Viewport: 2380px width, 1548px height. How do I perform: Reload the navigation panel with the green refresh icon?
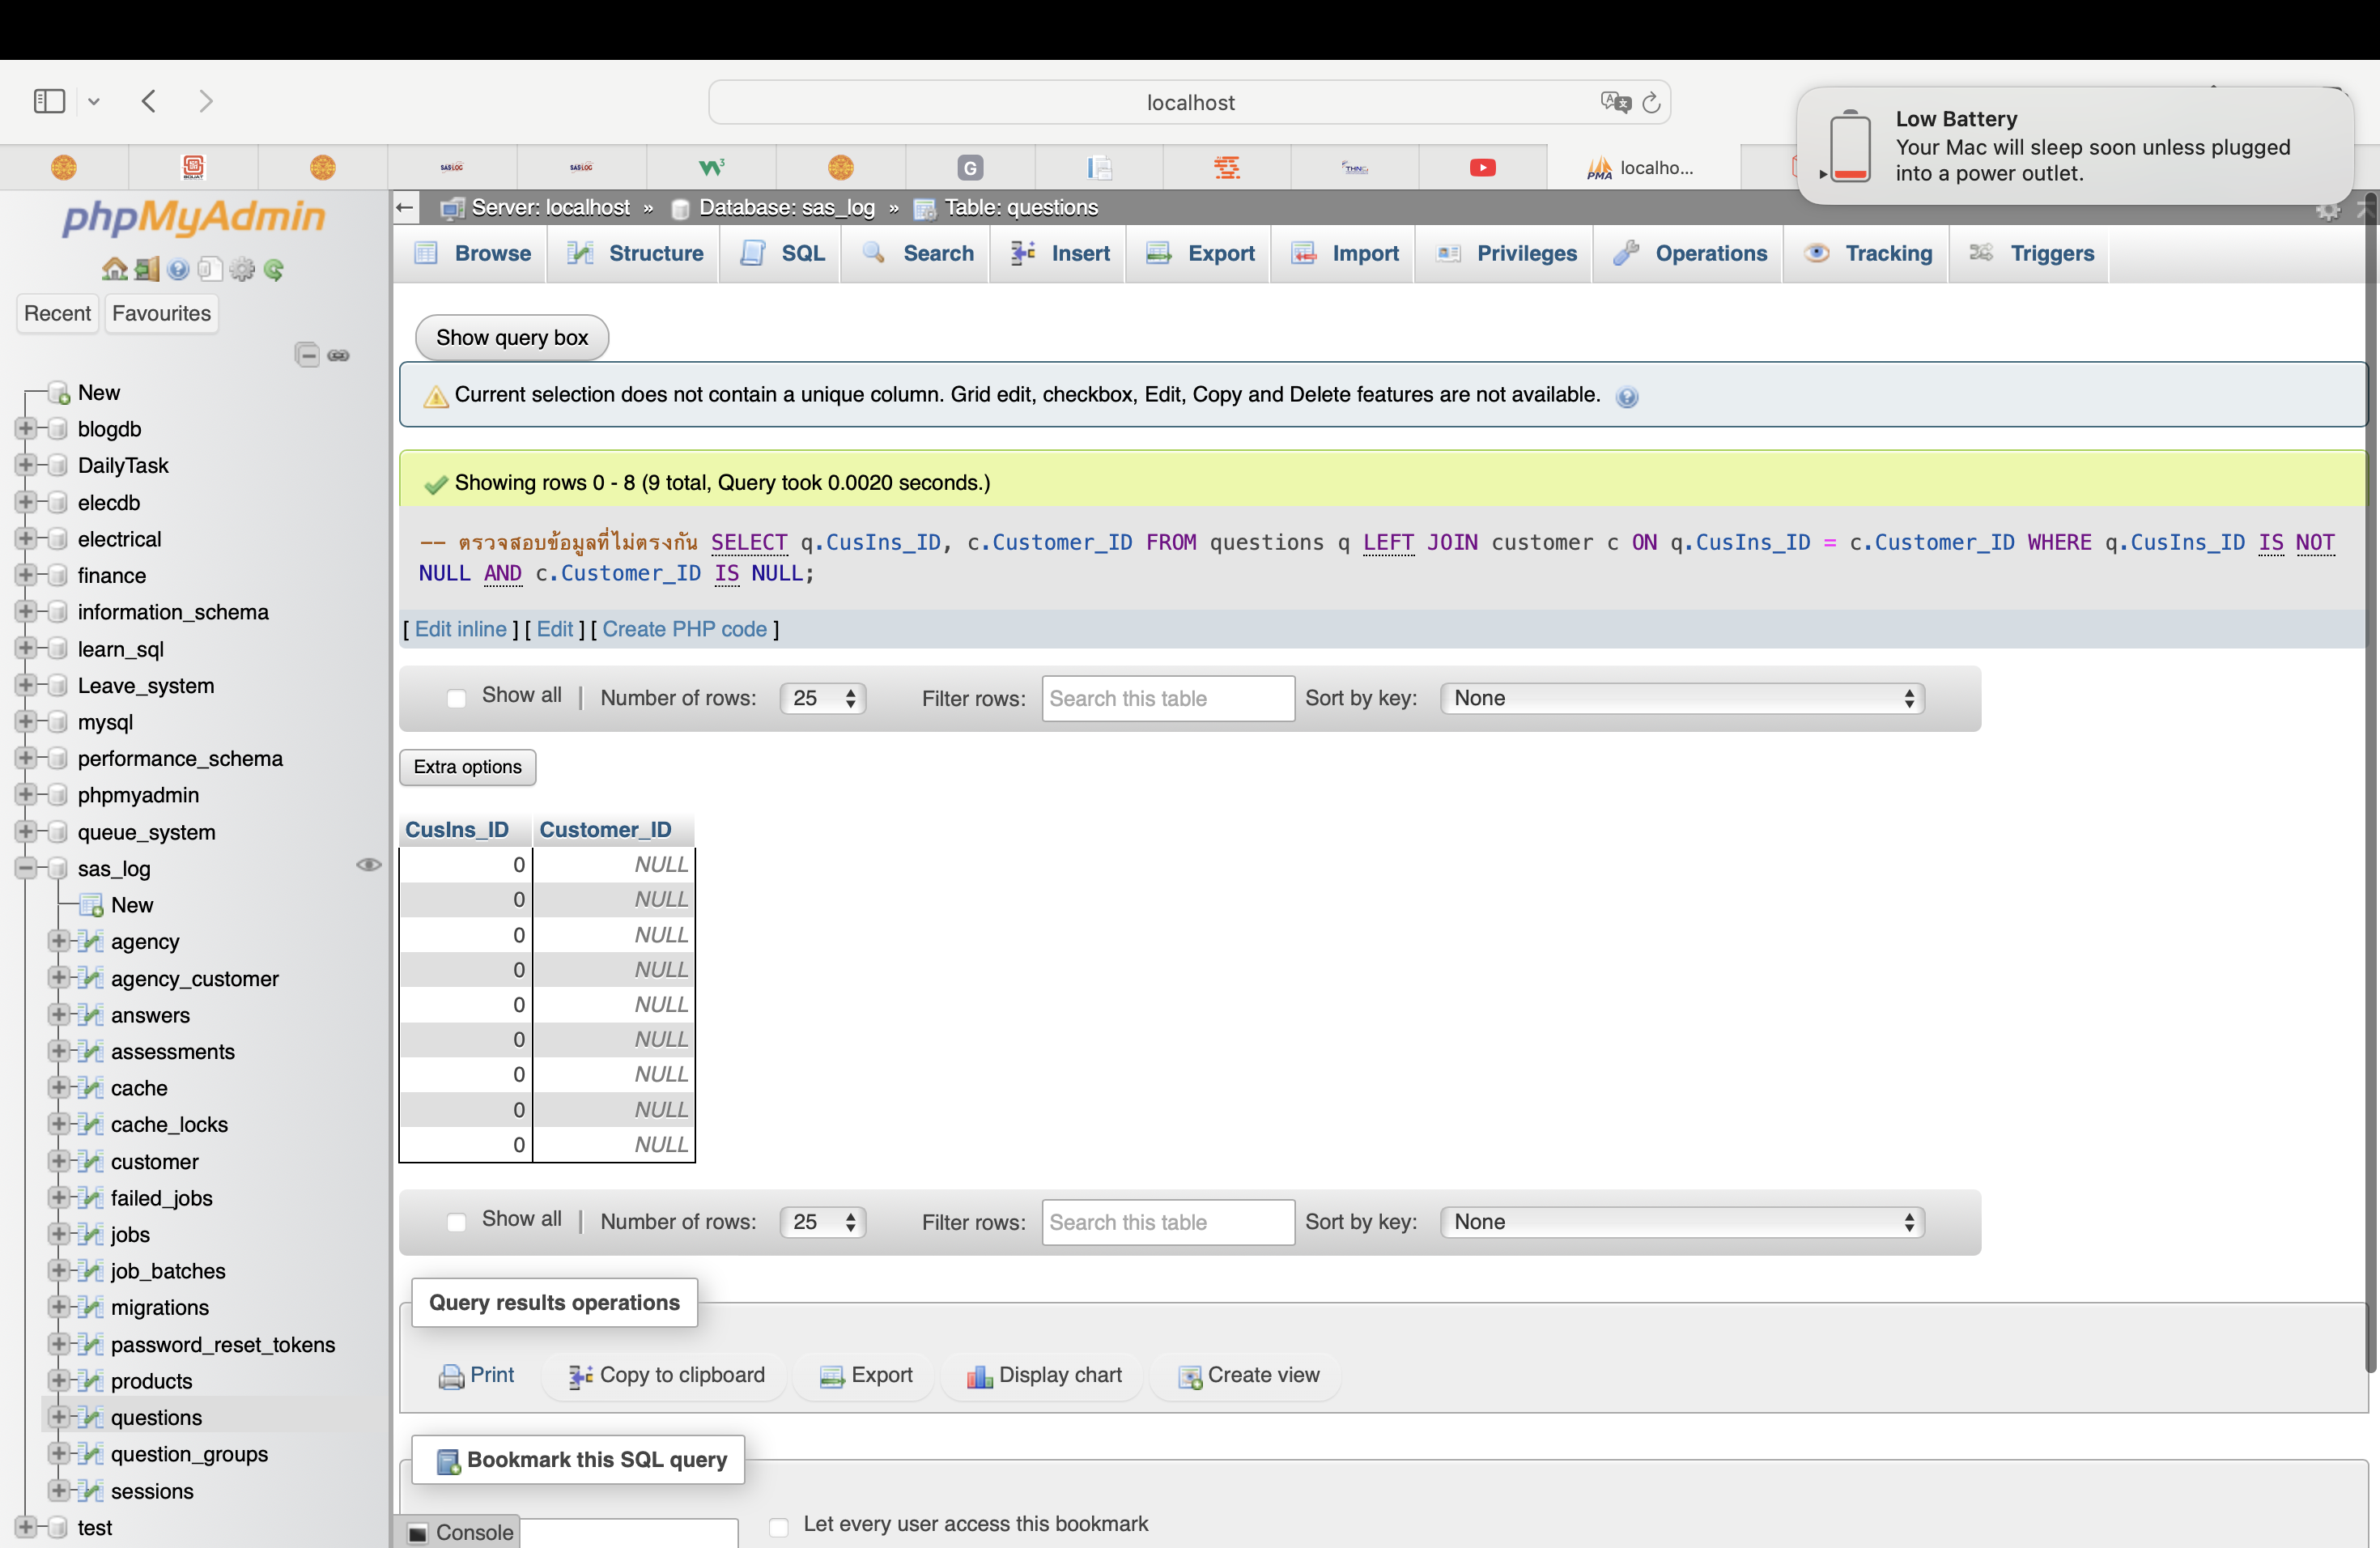[x=274, y=269]
